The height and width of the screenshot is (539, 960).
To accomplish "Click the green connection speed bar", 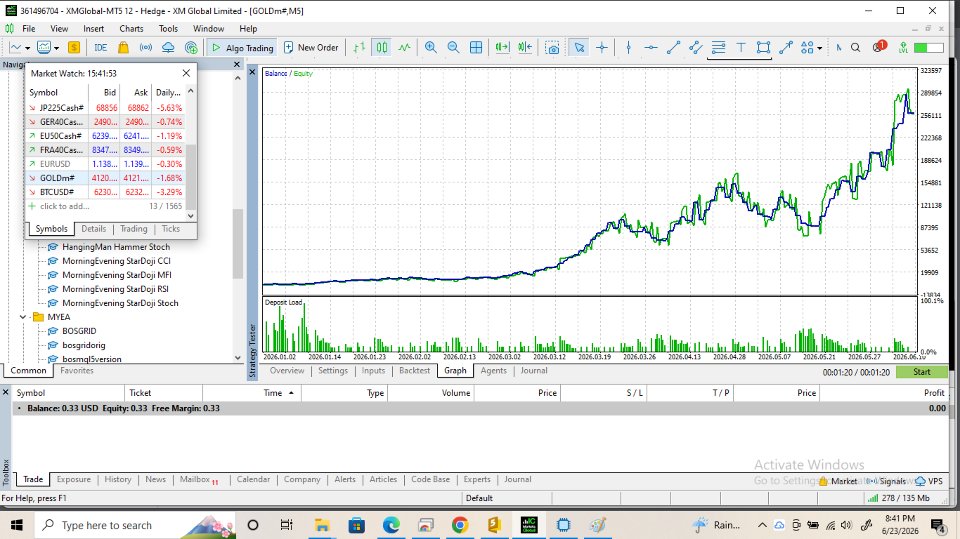I will coord(928,47).
